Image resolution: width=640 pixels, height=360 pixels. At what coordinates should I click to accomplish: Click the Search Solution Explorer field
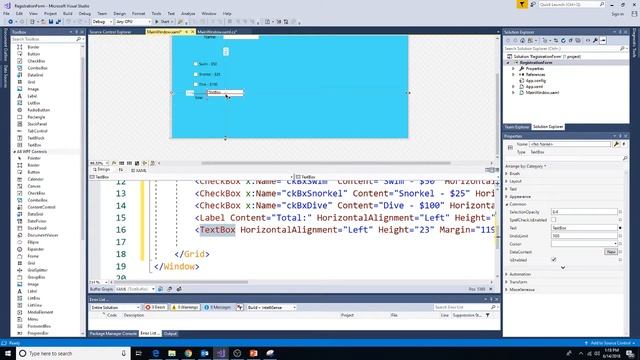[x=562, y=49]
